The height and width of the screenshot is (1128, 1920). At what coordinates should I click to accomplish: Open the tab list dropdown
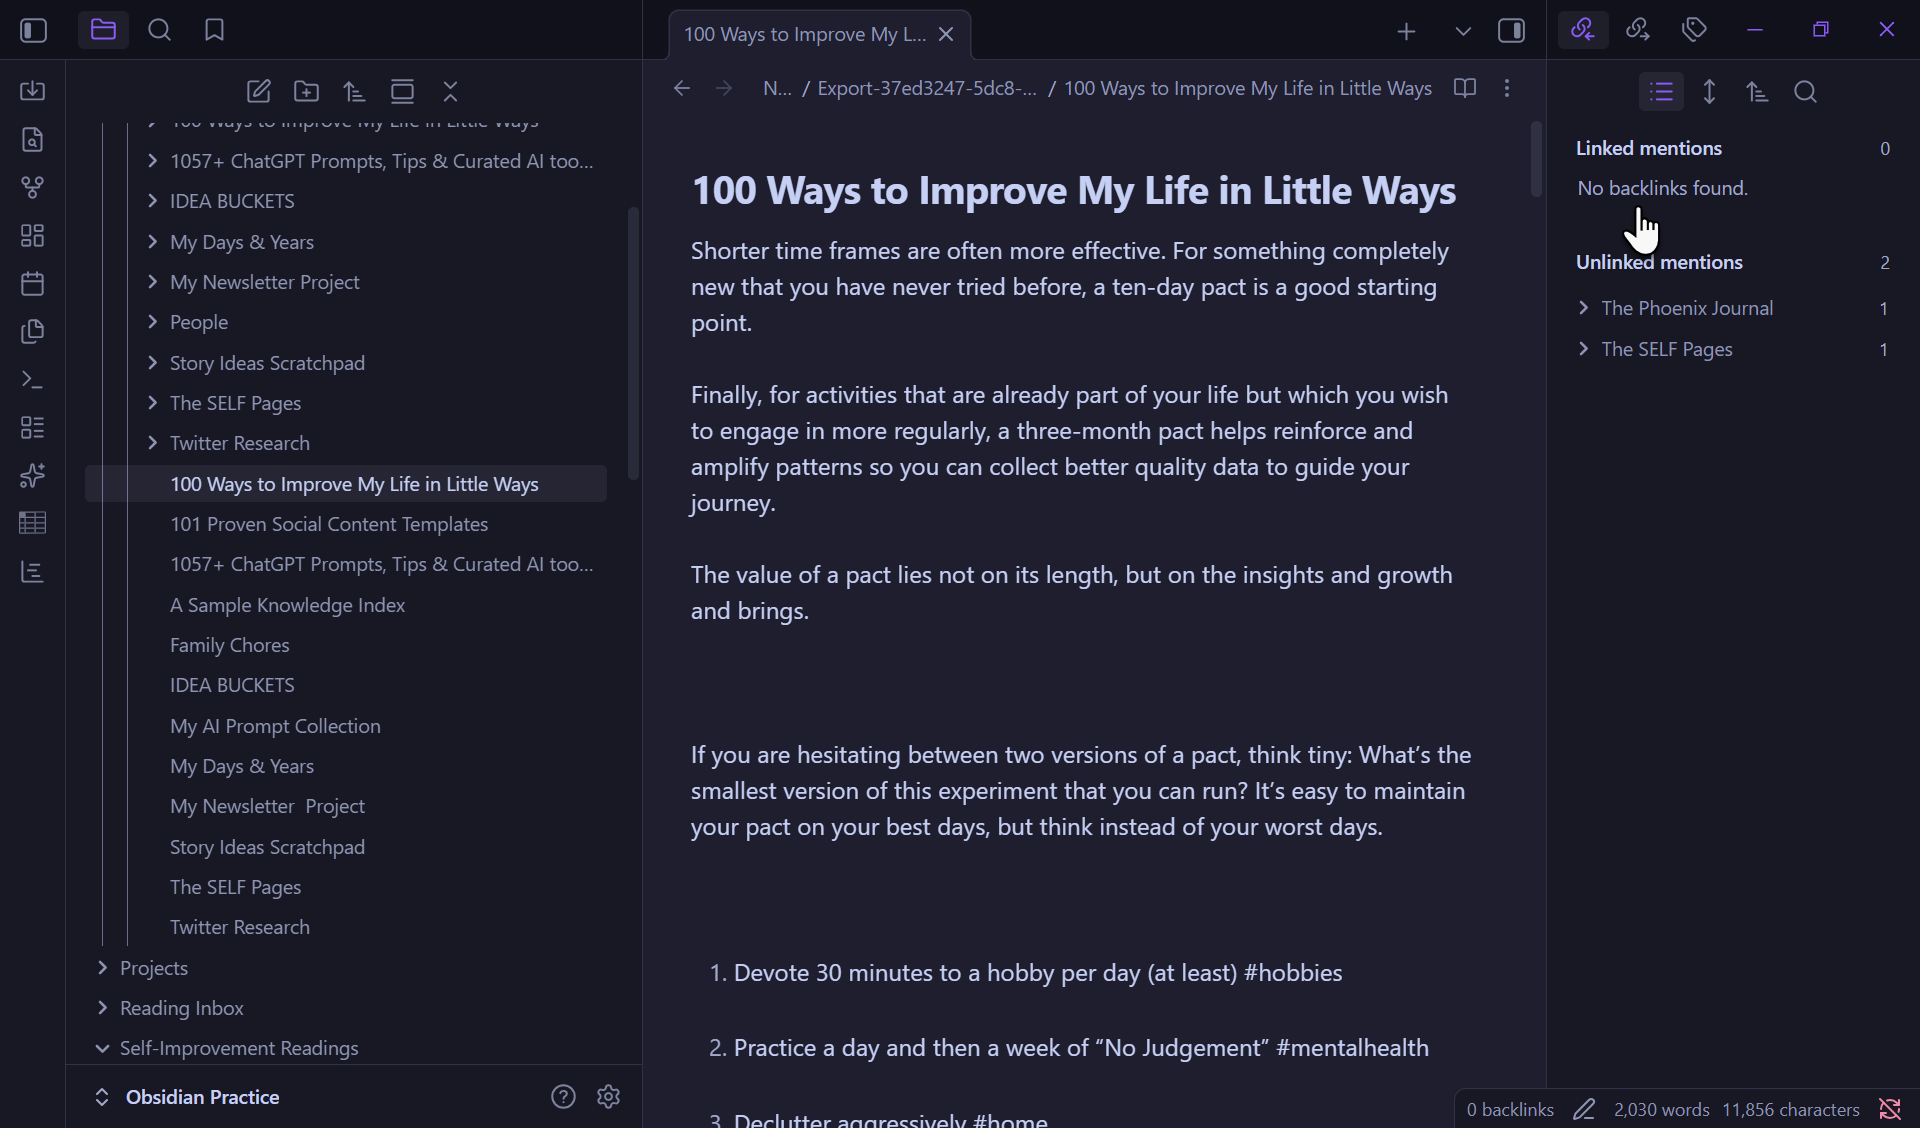click(1462, 31)
